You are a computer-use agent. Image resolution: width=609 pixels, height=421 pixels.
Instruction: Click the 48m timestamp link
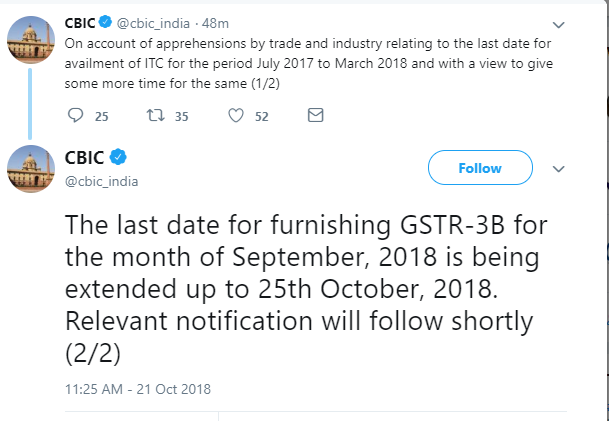coord(215,24)
